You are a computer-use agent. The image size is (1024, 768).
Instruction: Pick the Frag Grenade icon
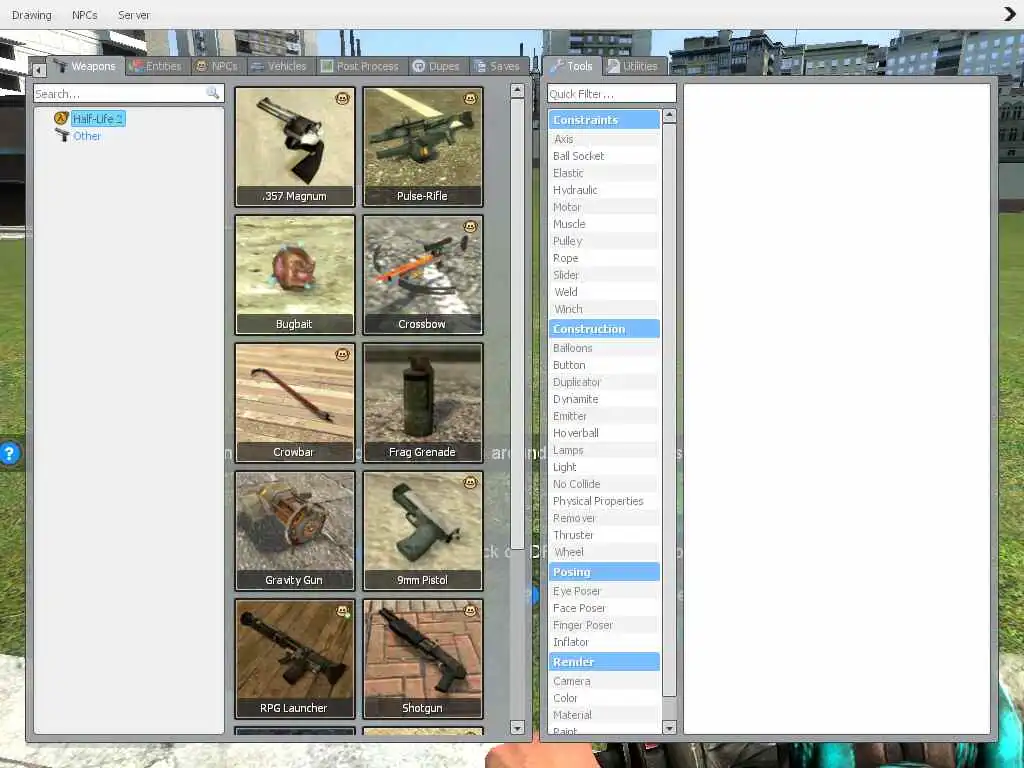pos(423,403)
